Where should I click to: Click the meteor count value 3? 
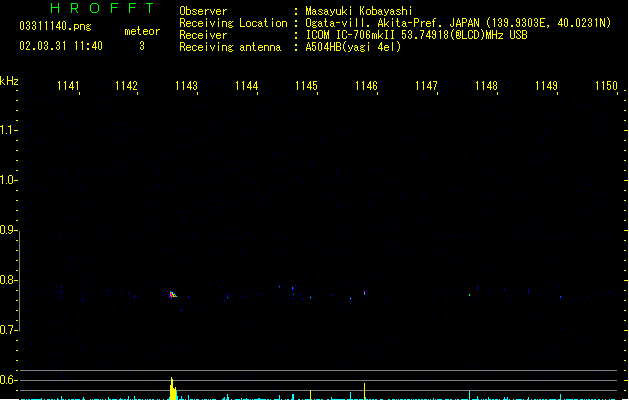[x=142, y=46]
